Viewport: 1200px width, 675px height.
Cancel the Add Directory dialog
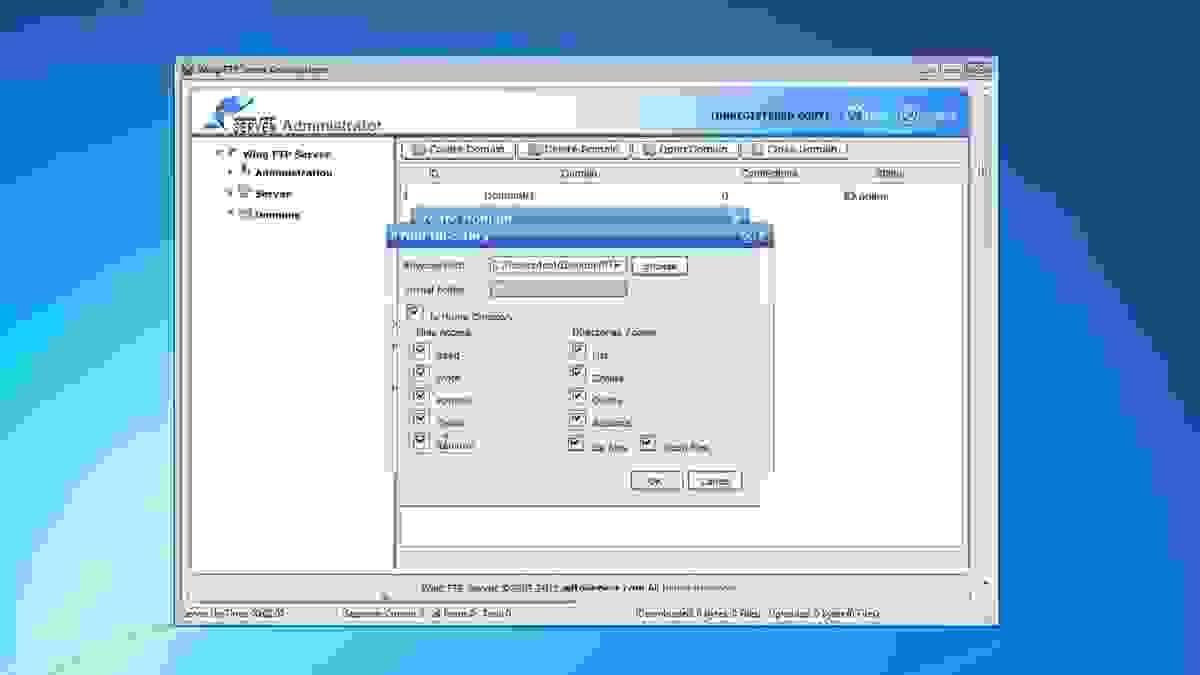click(x=714, y=480)
